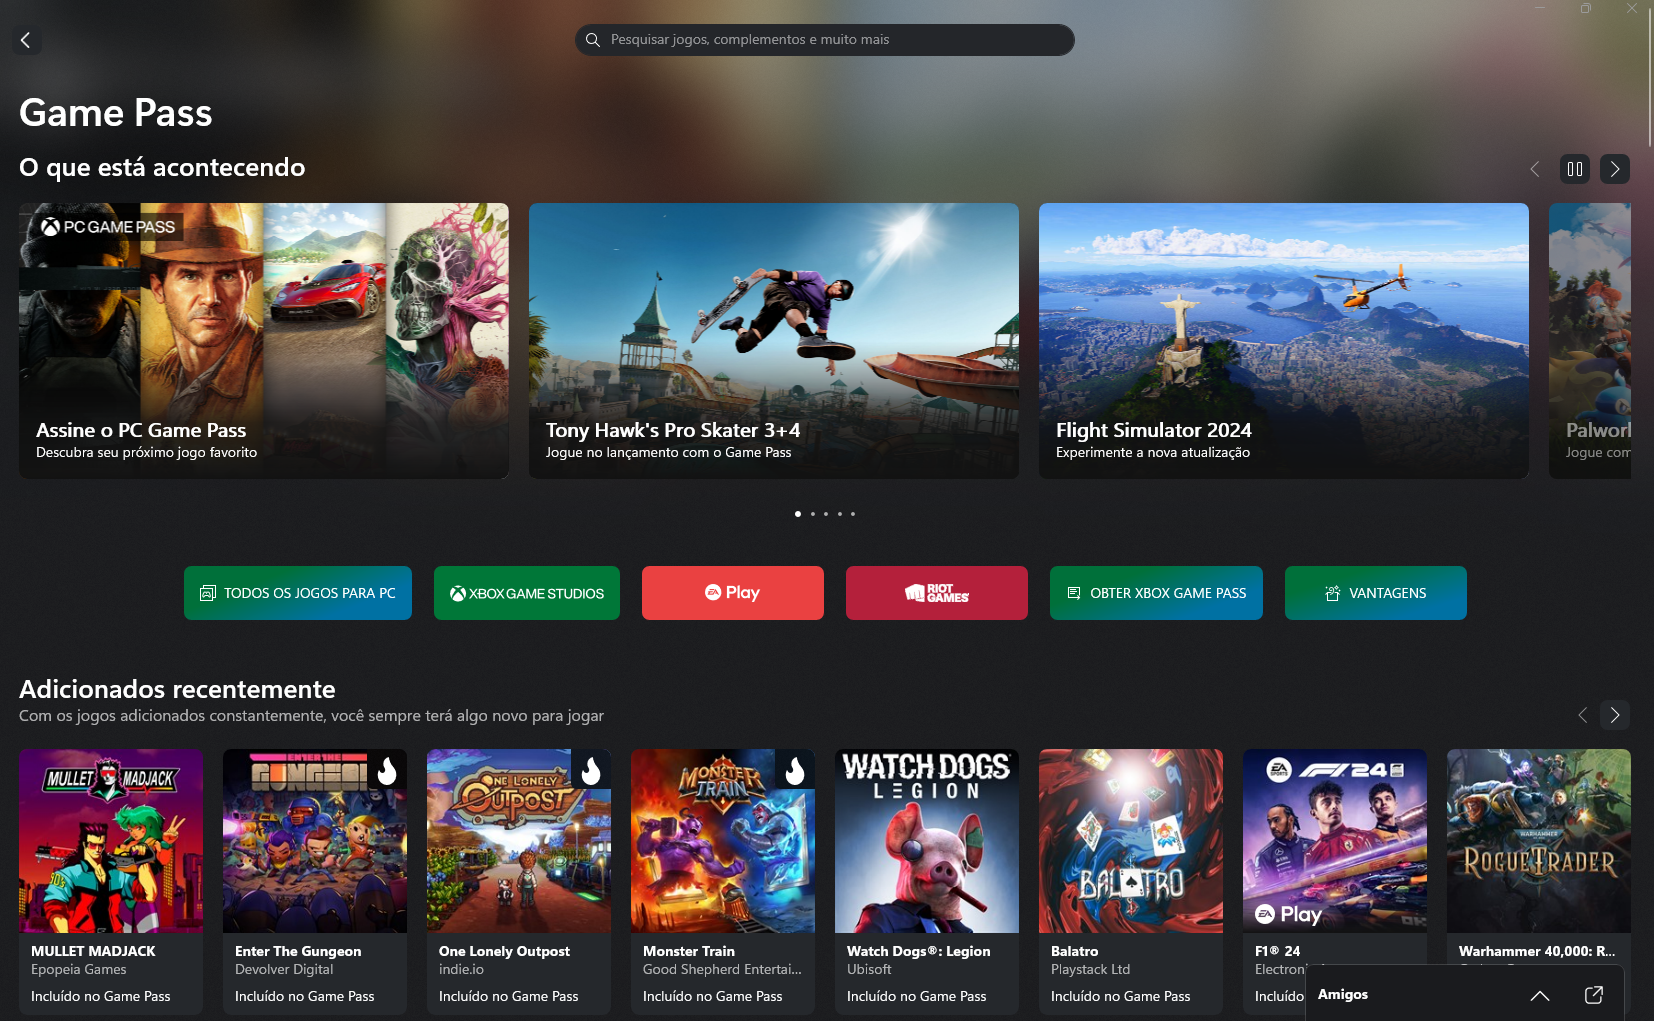This screenshot has width=1654, height=1021.
Task: Click Good Shepherd Entertainment publisher text
Action: coord(722,969)
